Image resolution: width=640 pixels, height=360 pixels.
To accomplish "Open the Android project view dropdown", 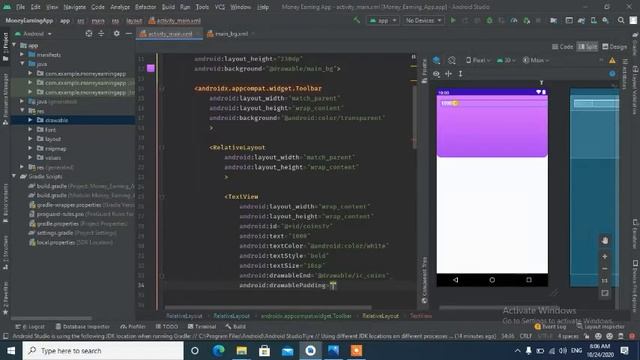I will 33,34.
